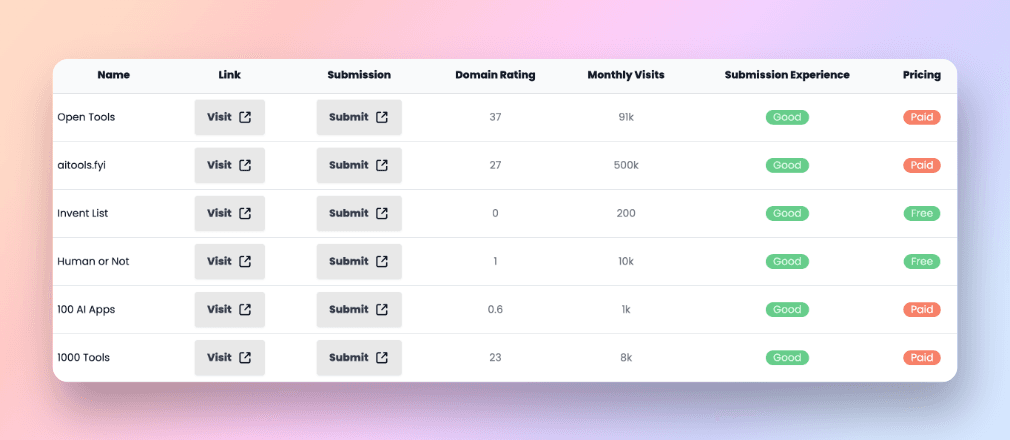Click external-link icon in 100 AI Apps Submit button
This screenshot has width=1010, height=440.
(382, 309)
